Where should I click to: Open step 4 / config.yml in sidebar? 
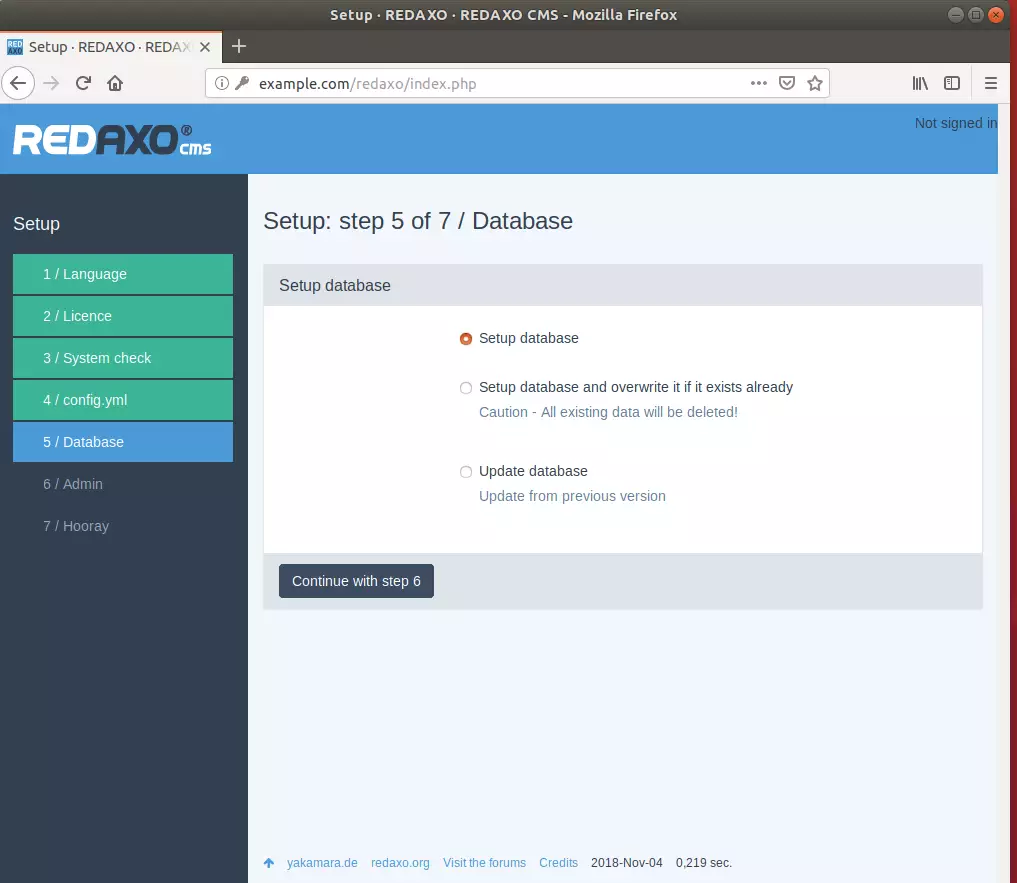point(123,400)
